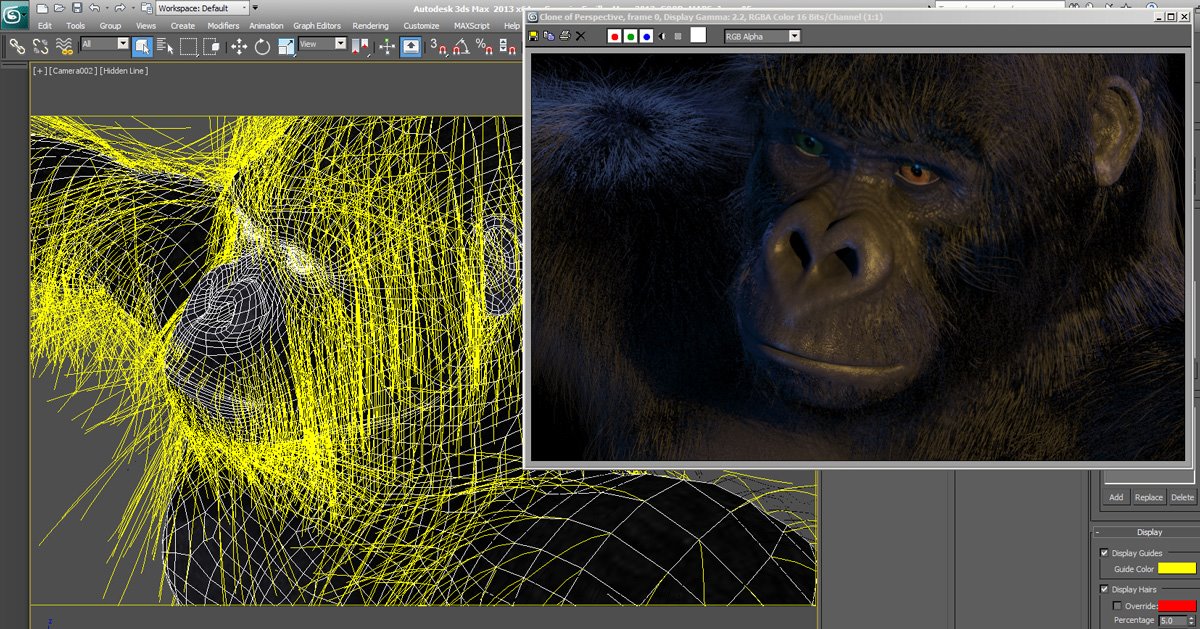Enable the Override checkbox
This screenshot has height=629, width=1200.
[1117, 606]
